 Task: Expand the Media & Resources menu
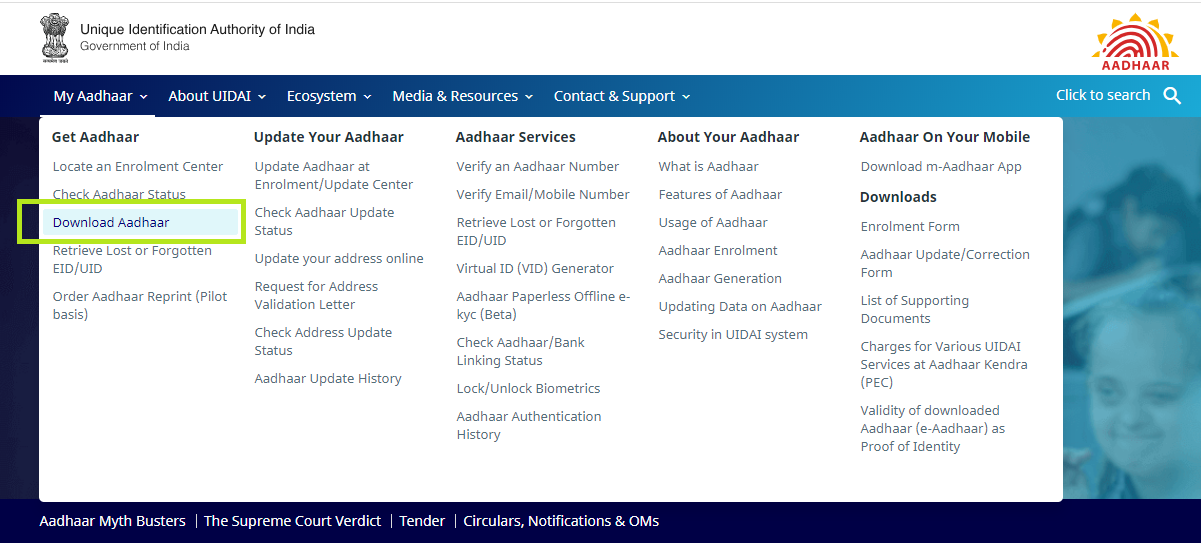tap(463, 96)
